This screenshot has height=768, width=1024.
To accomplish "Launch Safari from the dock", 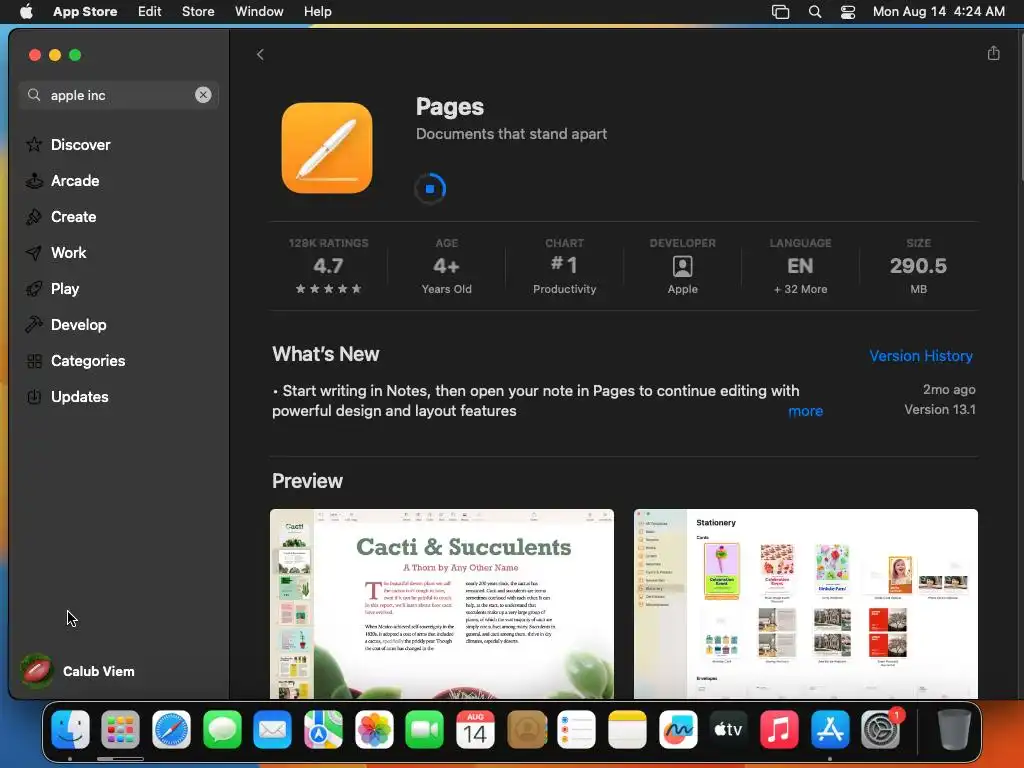I will [171, 729].
